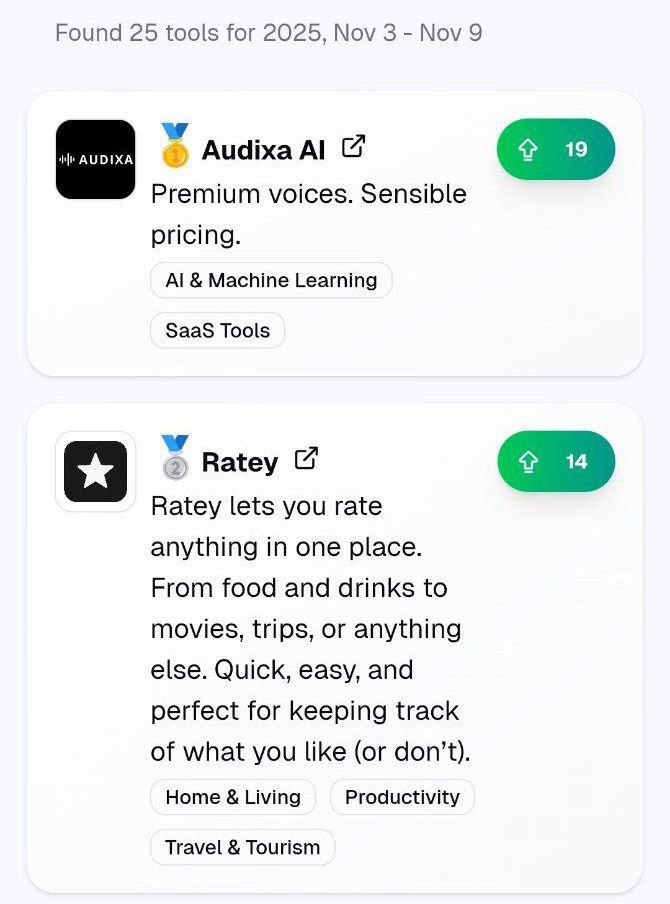Select the Travel & Tourism tag
This screenshot has height=904, width=670.
242,848
